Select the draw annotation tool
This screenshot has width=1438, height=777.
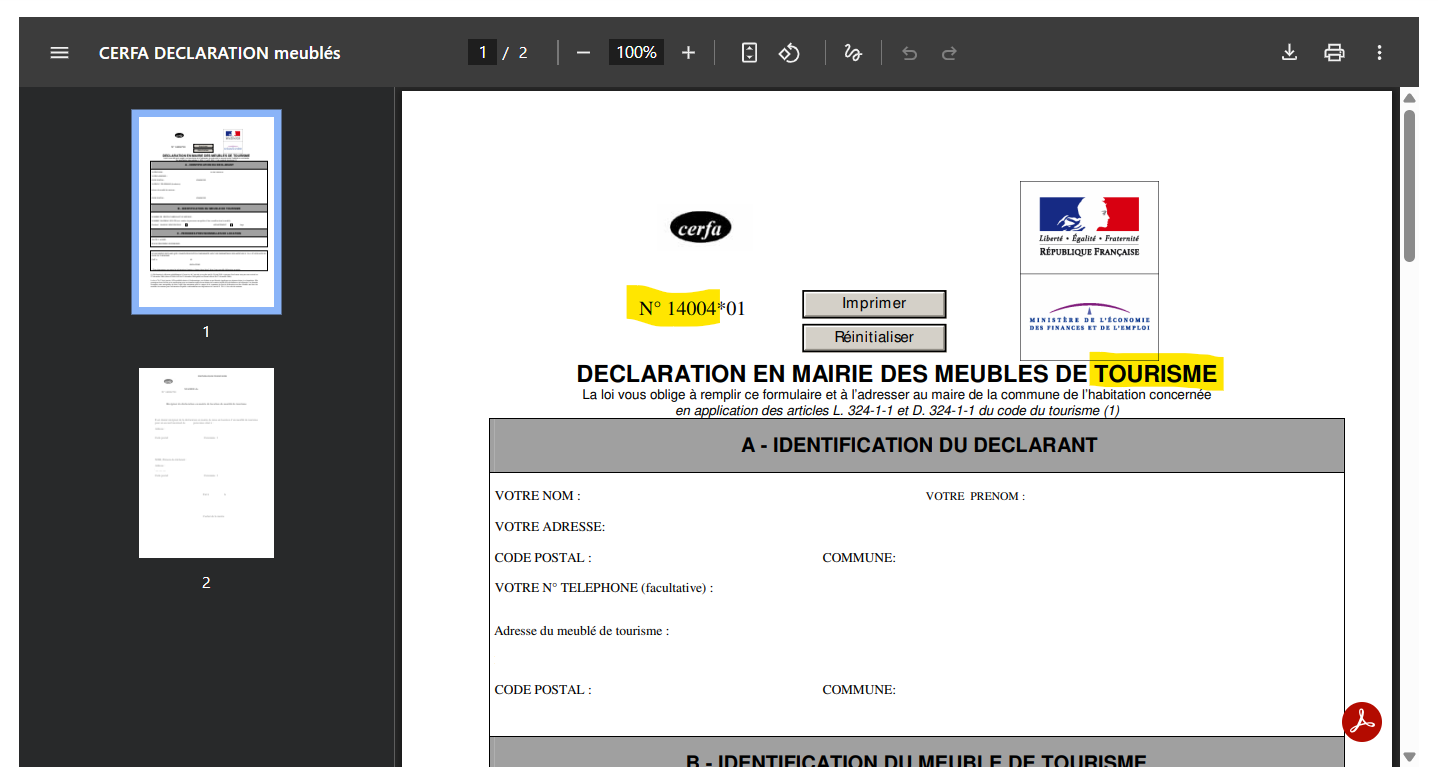coord(853,53)
